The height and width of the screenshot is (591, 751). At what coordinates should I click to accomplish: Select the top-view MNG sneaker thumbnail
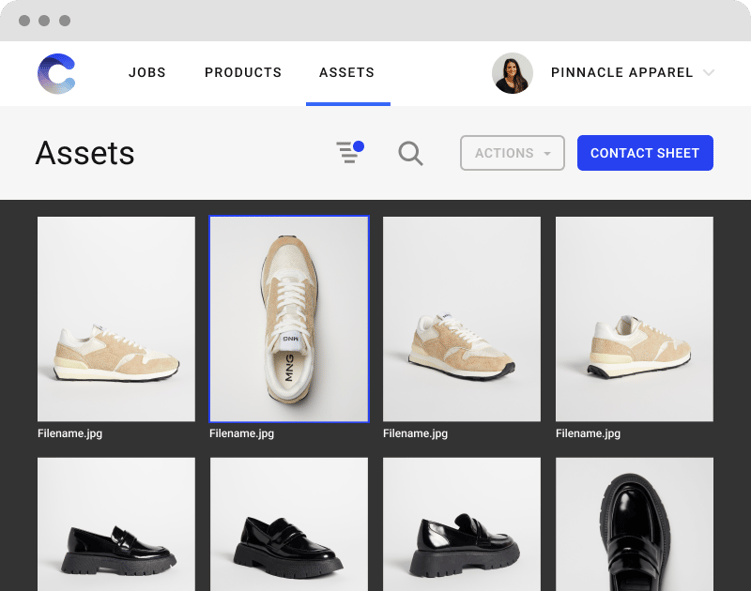point(289,319)
